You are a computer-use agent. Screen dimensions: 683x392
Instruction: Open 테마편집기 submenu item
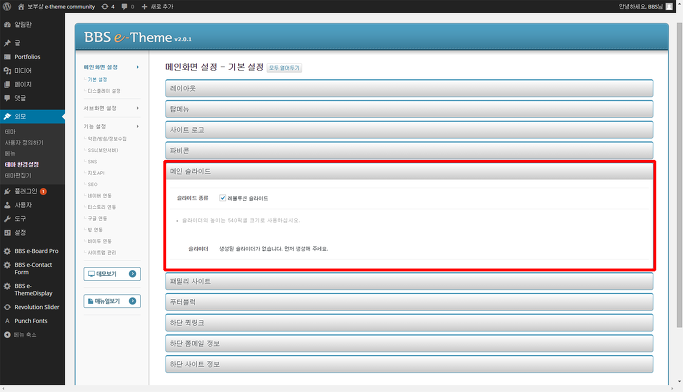click(x=18, y=176)
